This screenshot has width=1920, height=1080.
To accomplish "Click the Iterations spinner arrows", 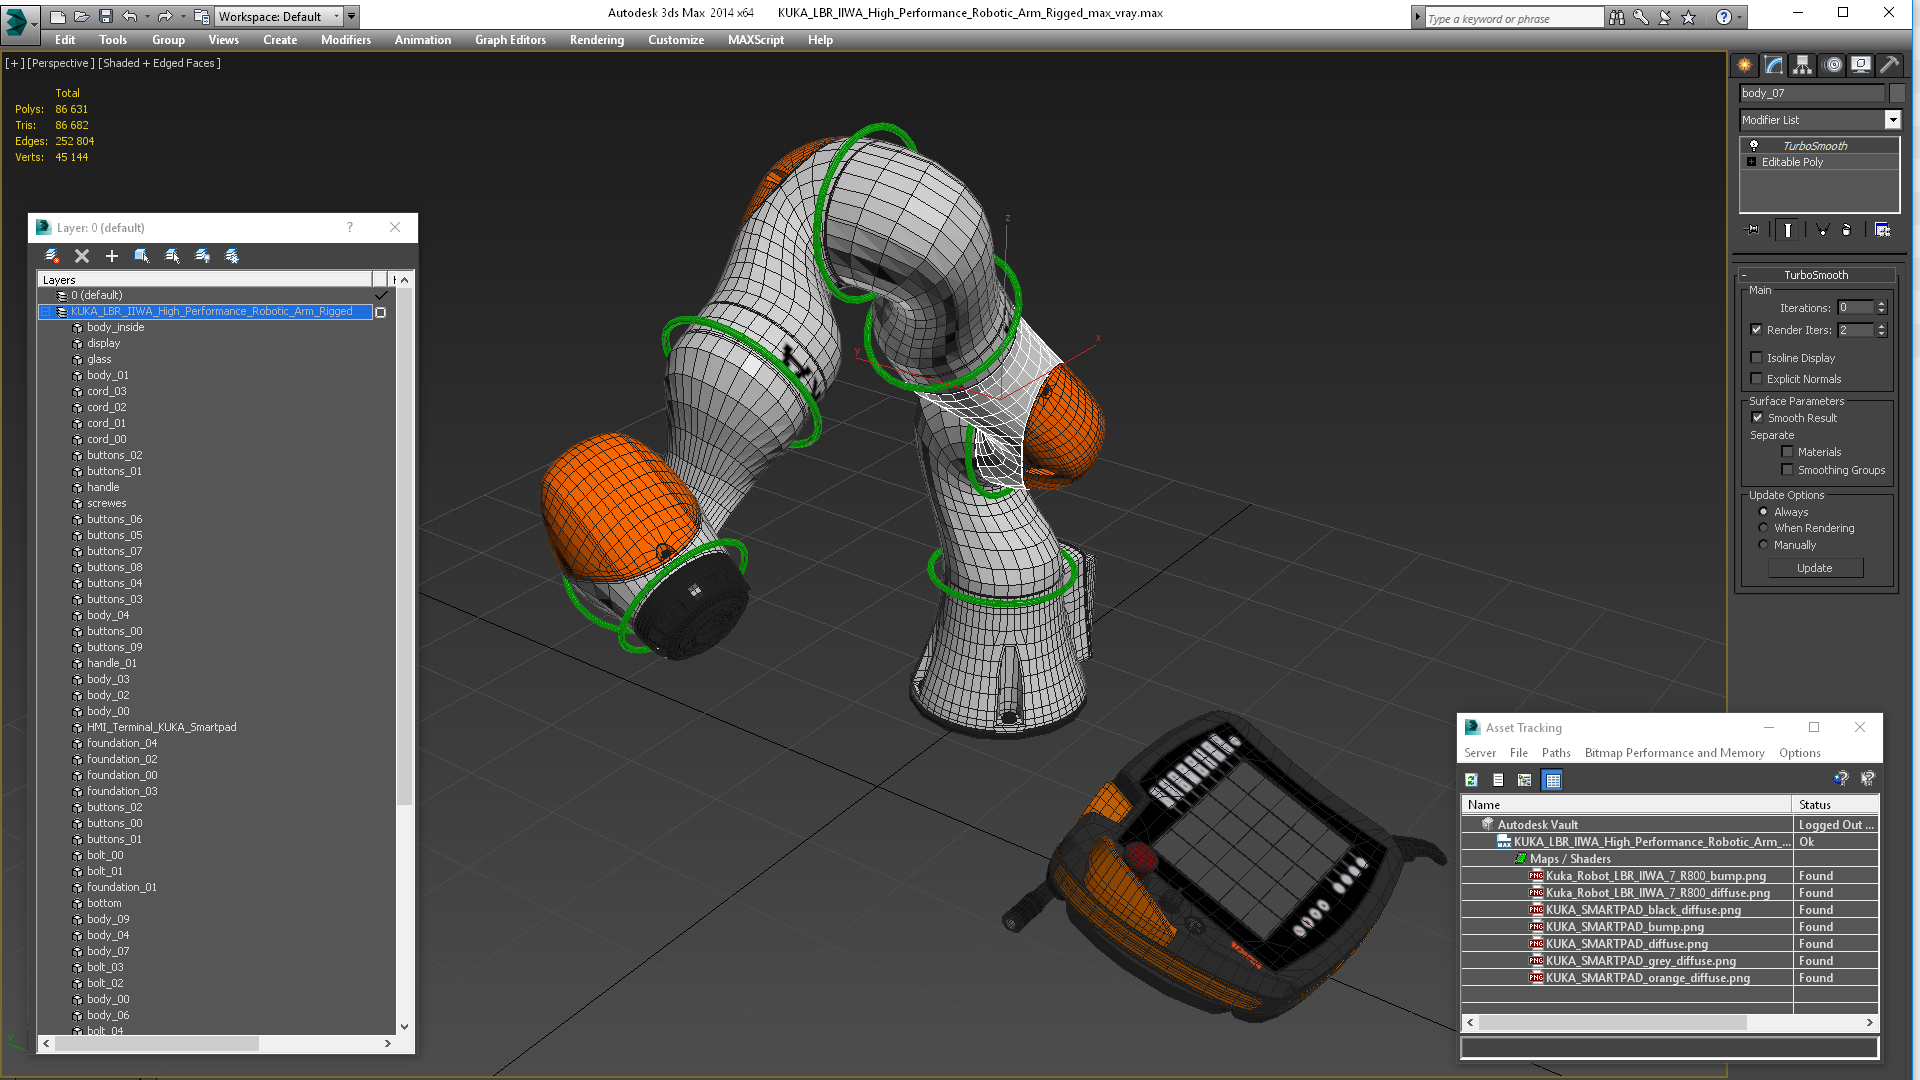I will click(x=1881, y=308).
